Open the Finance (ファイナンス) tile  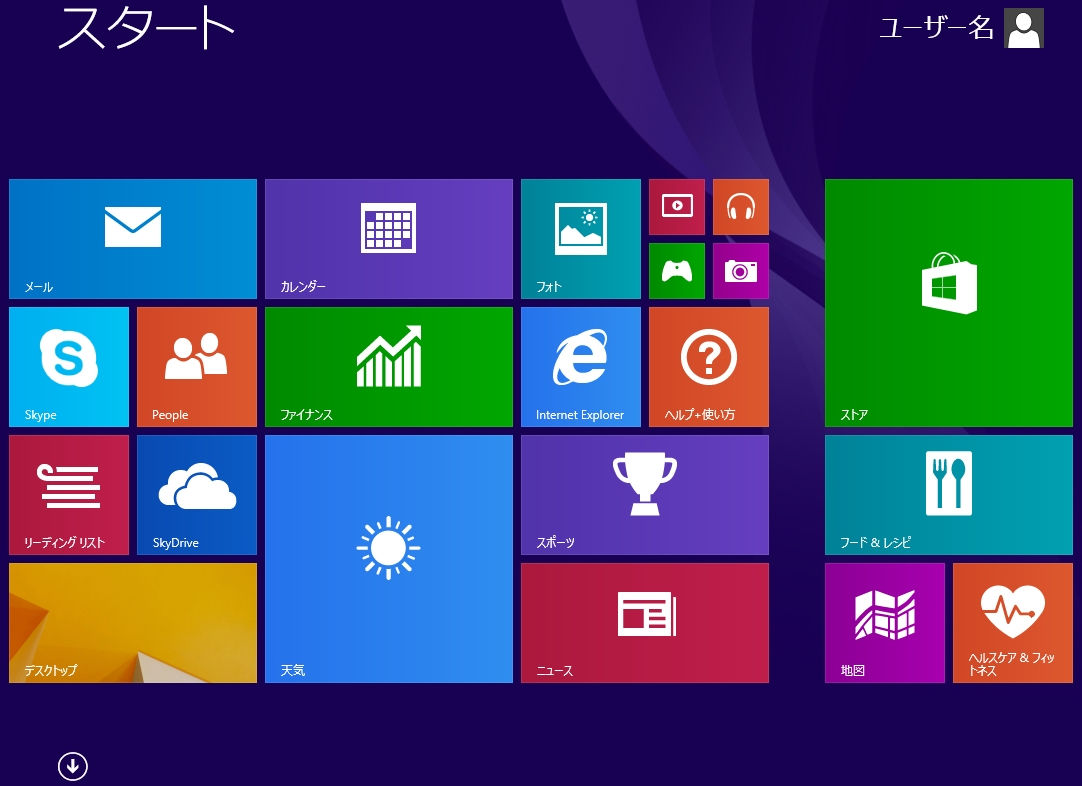[388, 366]
